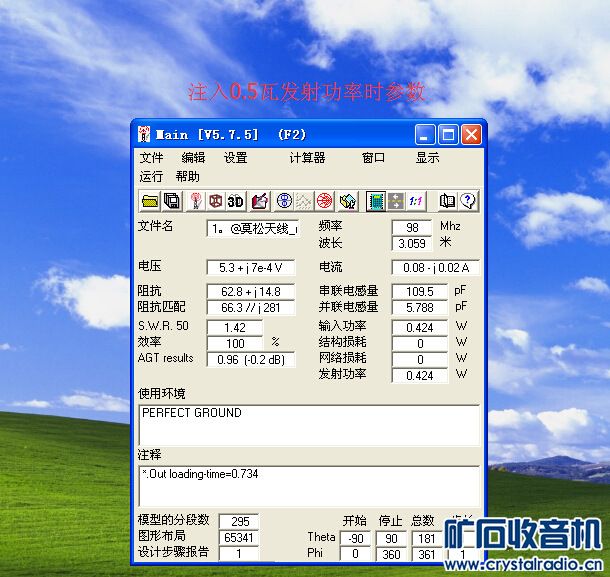Click the '使用环境' label

(161, 394)
